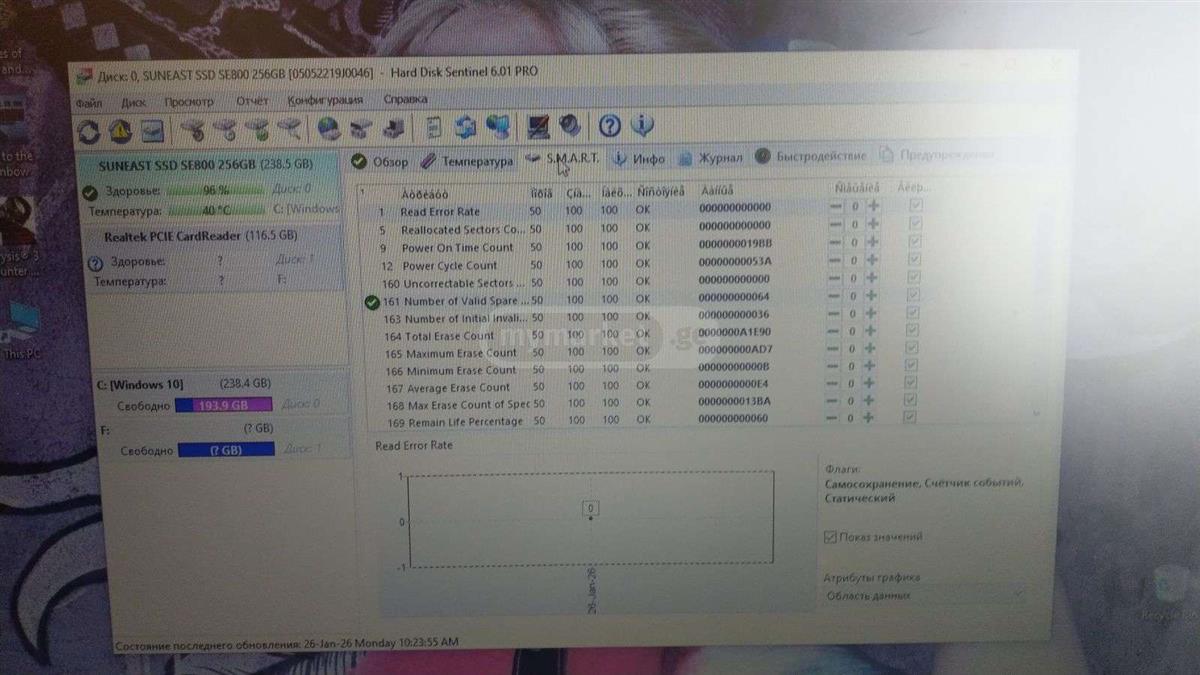The width and height of the screenshot is (1200, 675).
Task: Open Help via the blue question mark icon
Action: coord(610,126)
